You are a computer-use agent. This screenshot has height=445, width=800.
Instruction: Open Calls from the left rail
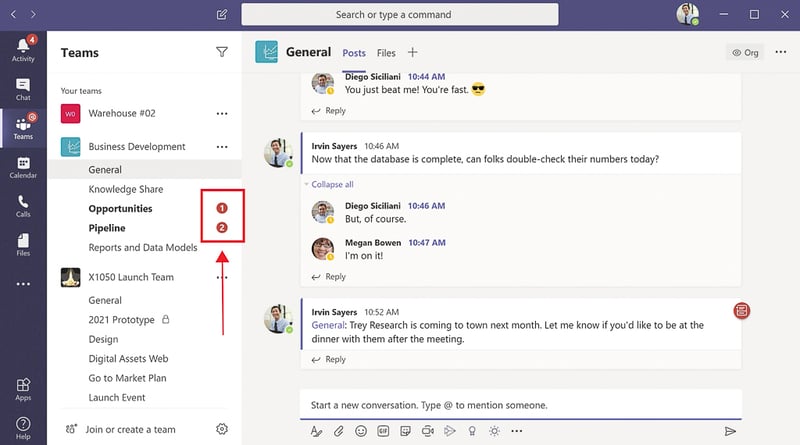pyautogui.click(x=23, y=206)
